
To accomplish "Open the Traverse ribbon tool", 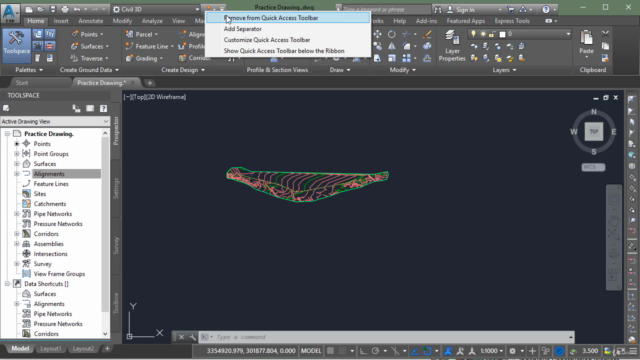I will pyautogui.click(x=89, y=58).
